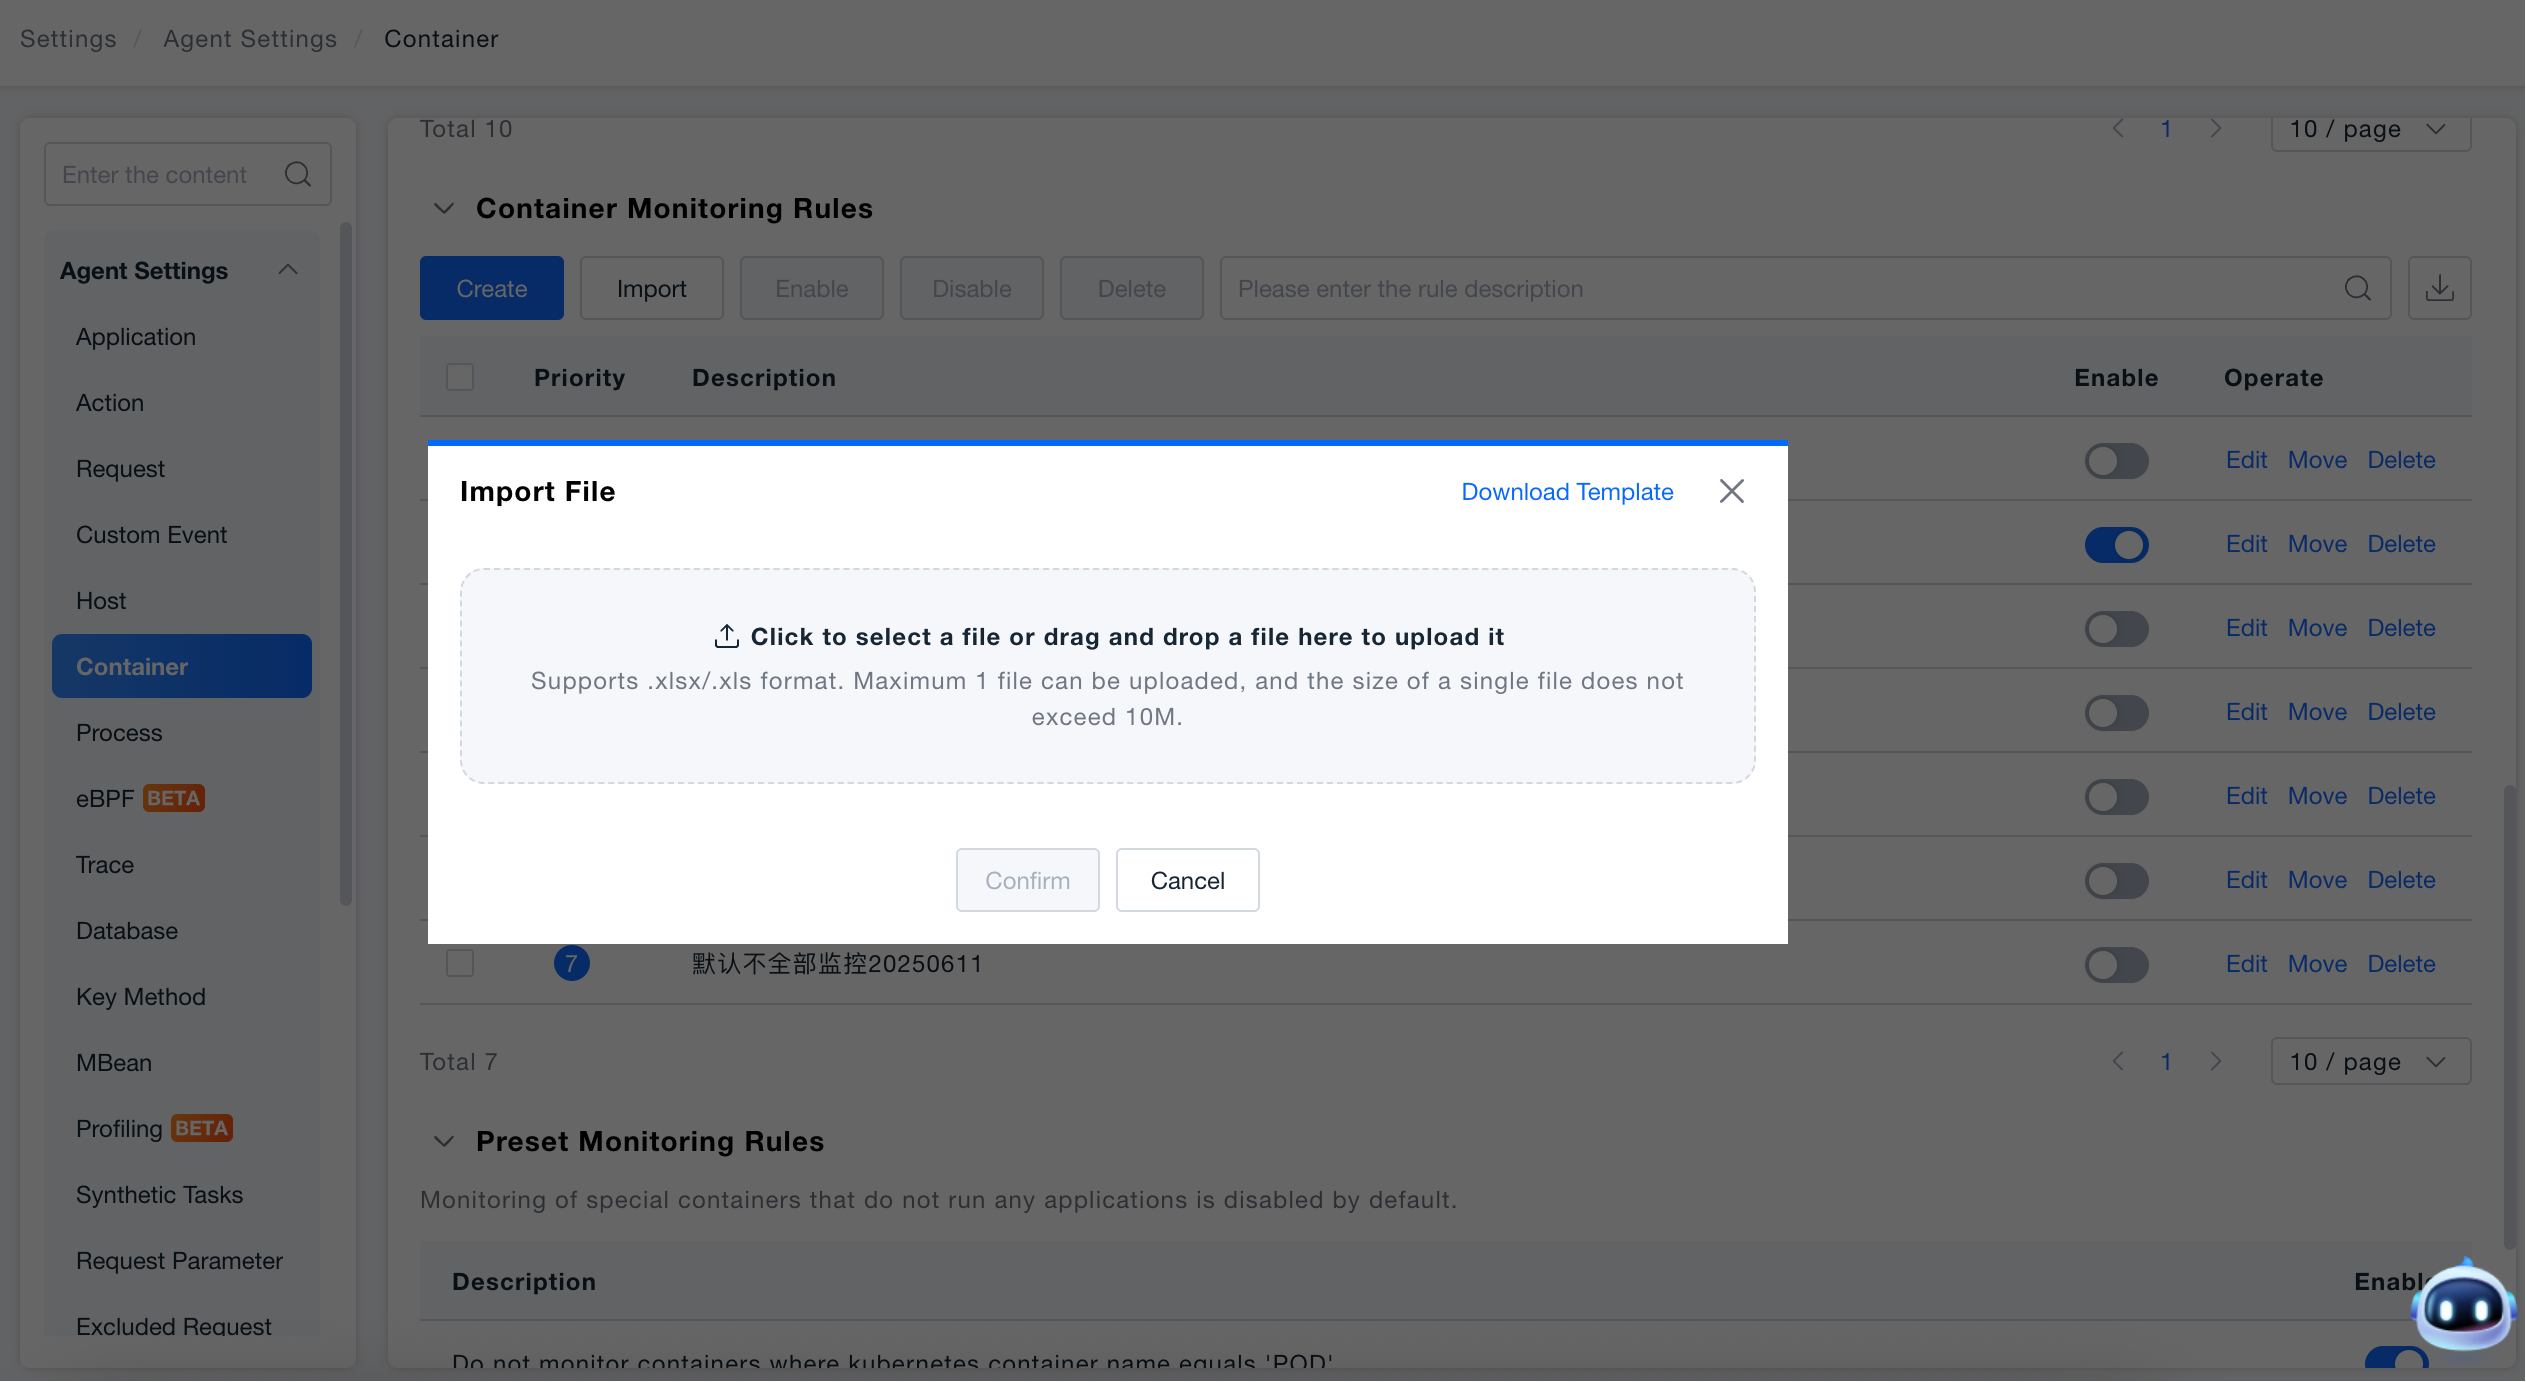Select page 1 beside Total 10
The height and width of the screenshot is (1382, 2526).
pos(2166,129)
